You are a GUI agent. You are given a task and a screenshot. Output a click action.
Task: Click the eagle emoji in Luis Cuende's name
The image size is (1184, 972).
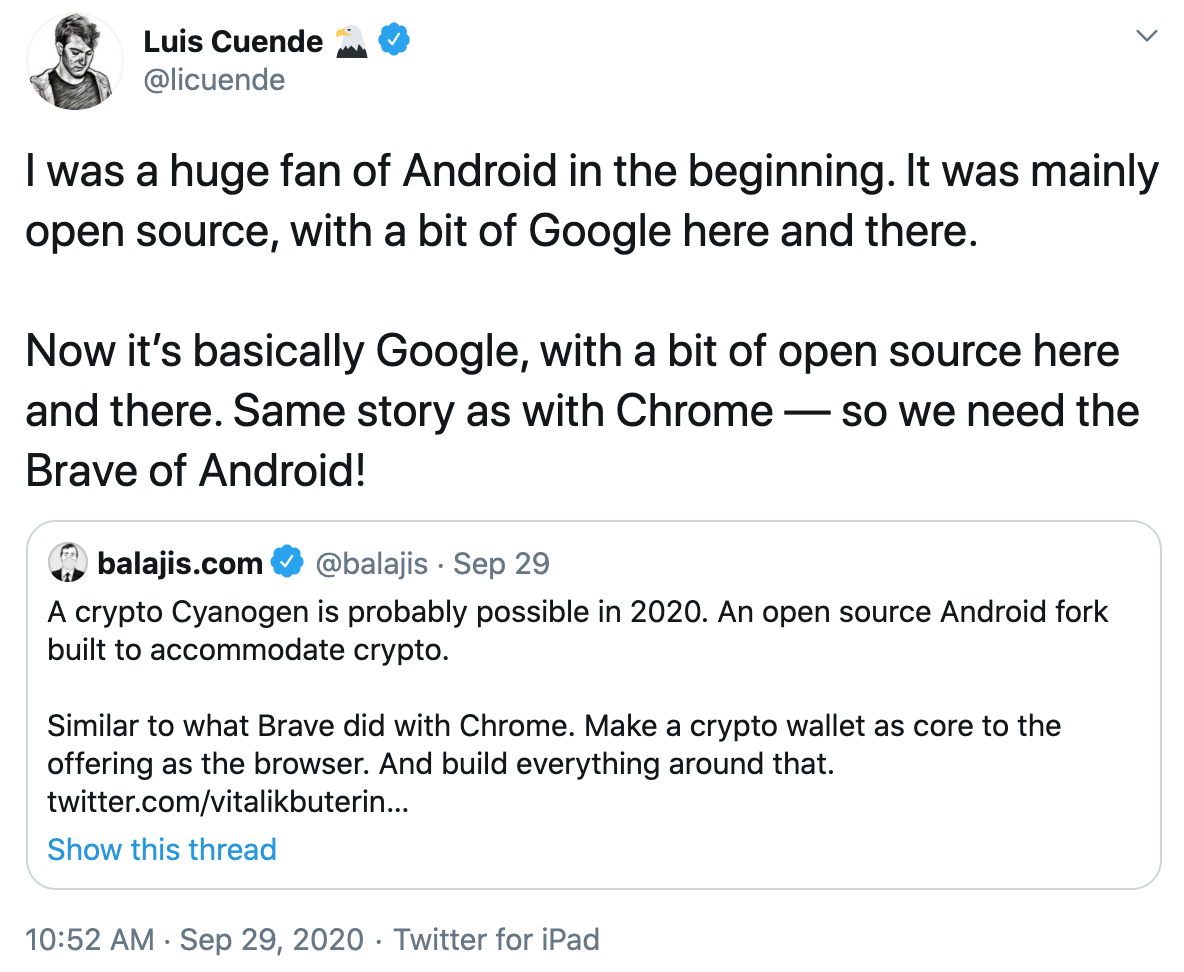coord(351,39)
